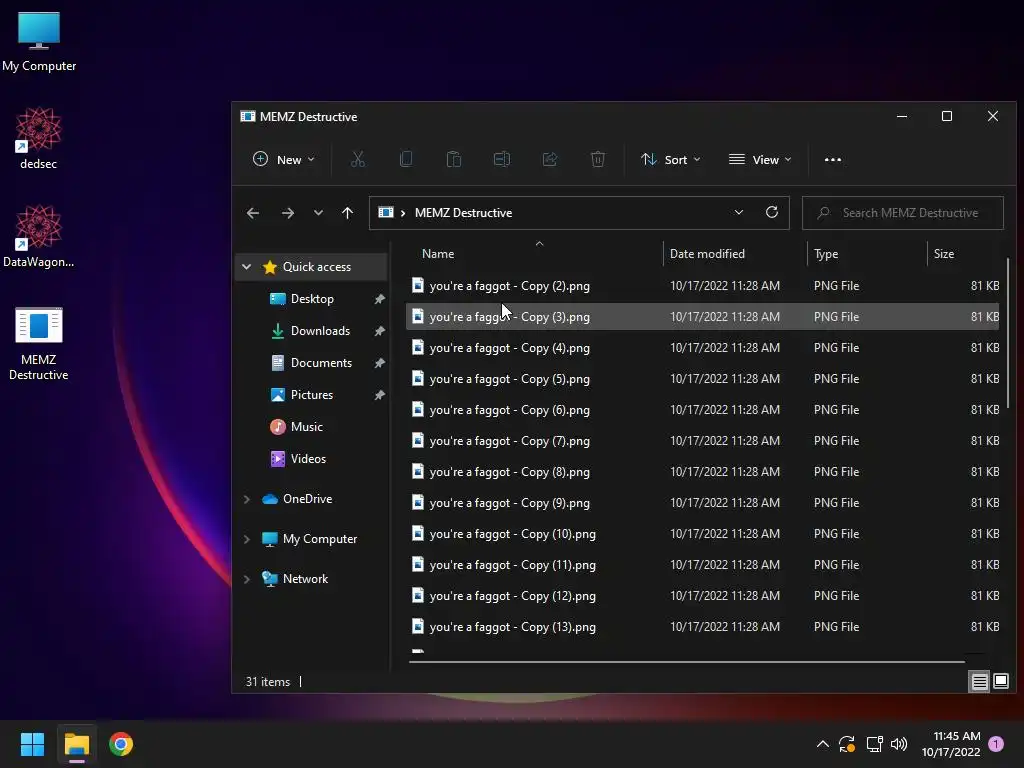
Task: Select the MEMZ Destructive desktop icon
Action: coord(39,343)
